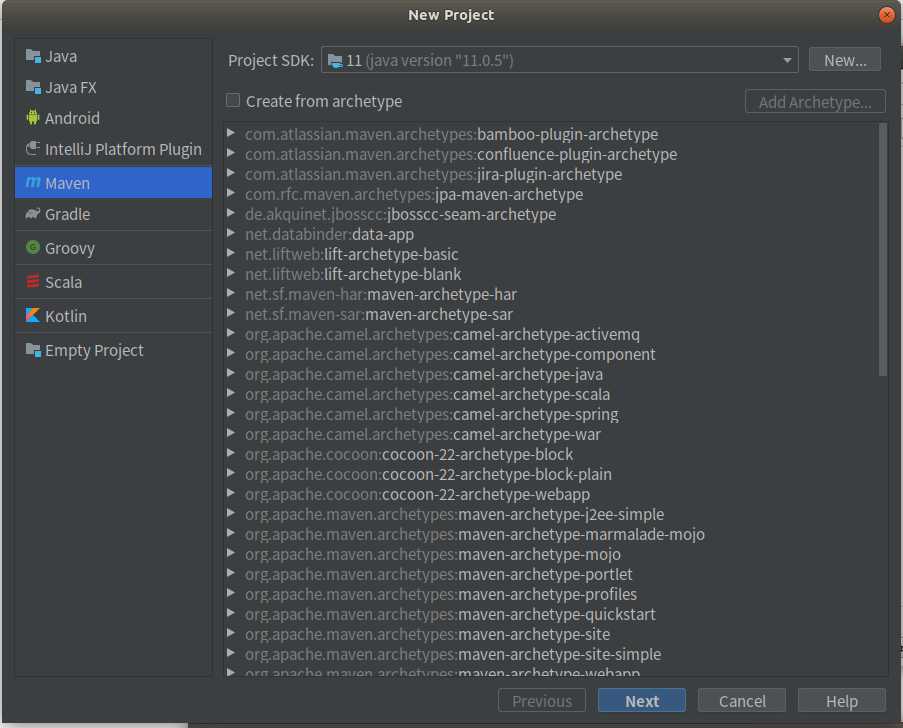Select the Empty Project folder icon
Viewport: 903px width, 728px height.
(33, 350)
